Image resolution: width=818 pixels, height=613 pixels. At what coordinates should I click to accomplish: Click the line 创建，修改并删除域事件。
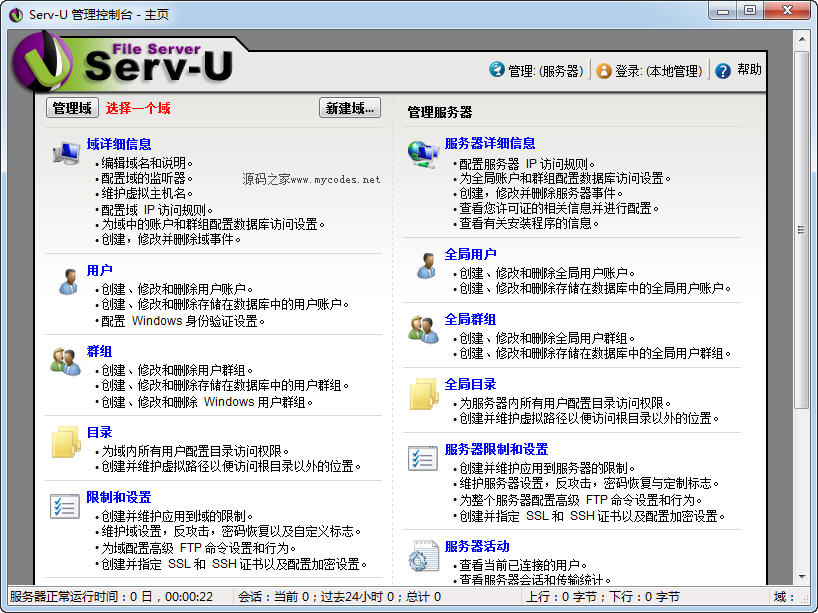click(171, 239)
